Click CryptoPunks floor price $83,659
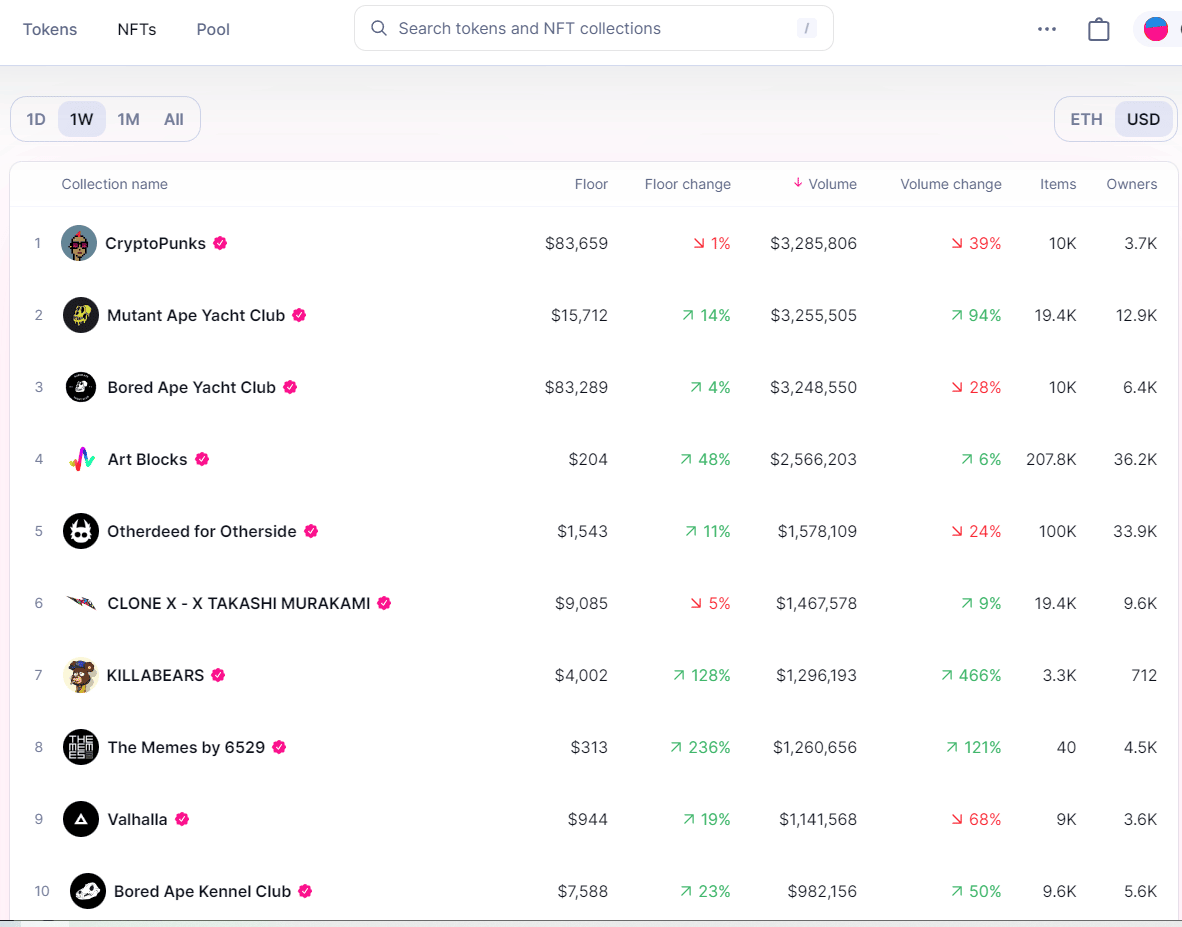1182x927 pixels. pos(576,243)
